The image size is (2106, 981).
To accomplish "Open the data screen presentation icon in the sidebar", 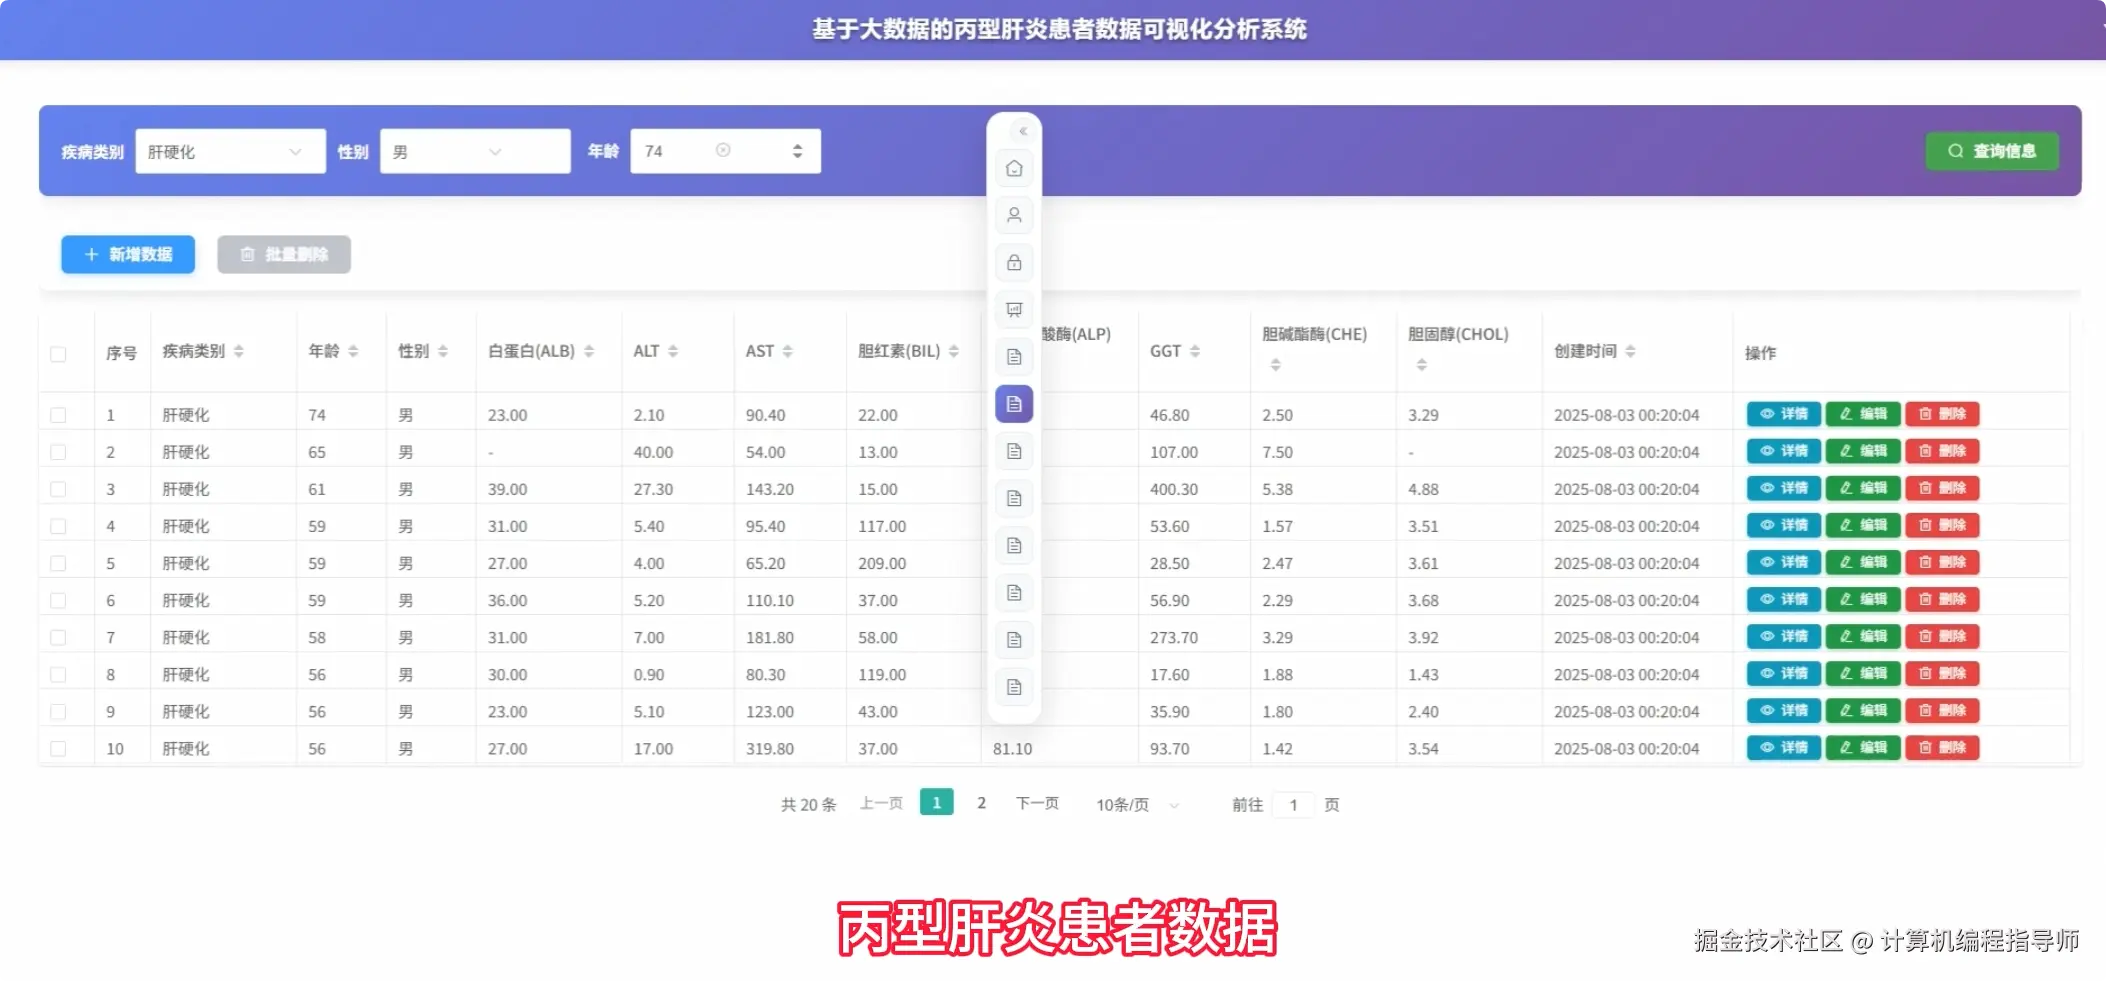I will pos(1014,310).
